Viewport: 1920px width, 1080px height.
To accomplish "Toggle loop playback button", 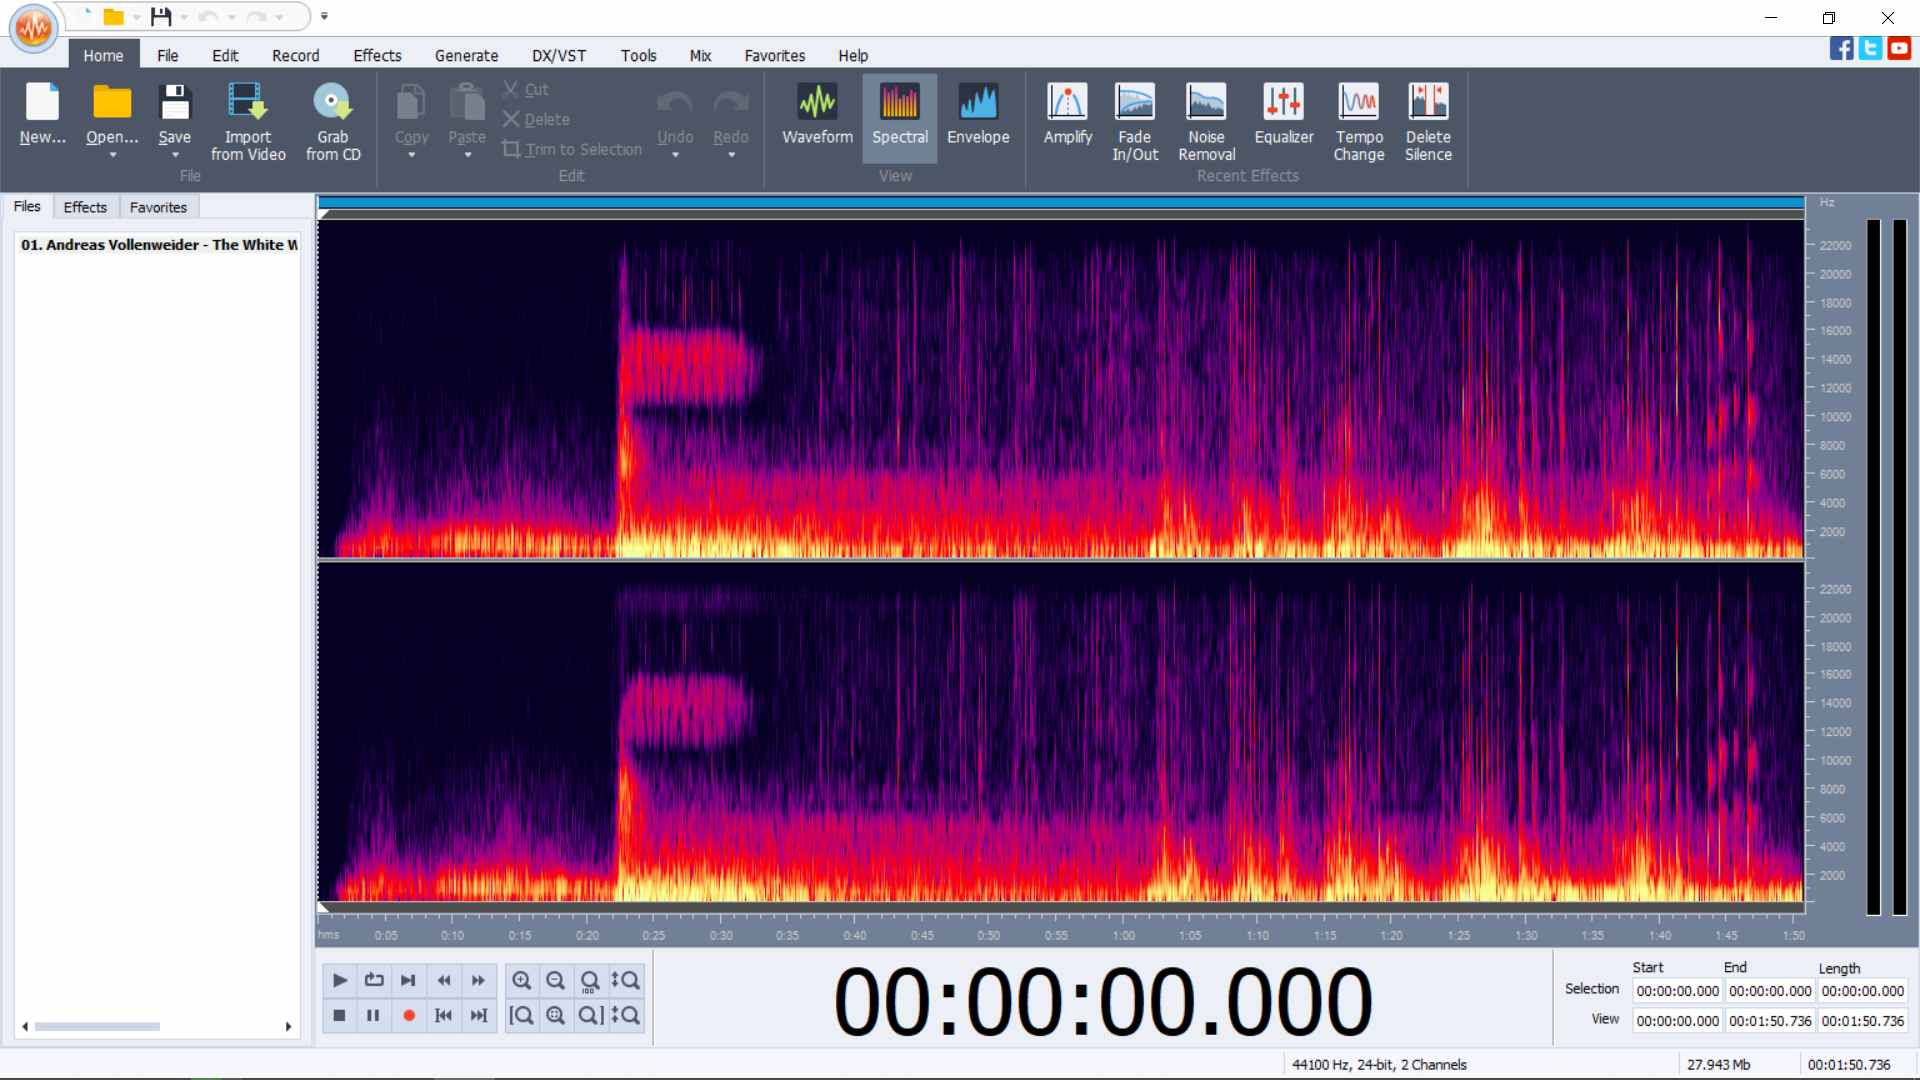I will 374,980.
